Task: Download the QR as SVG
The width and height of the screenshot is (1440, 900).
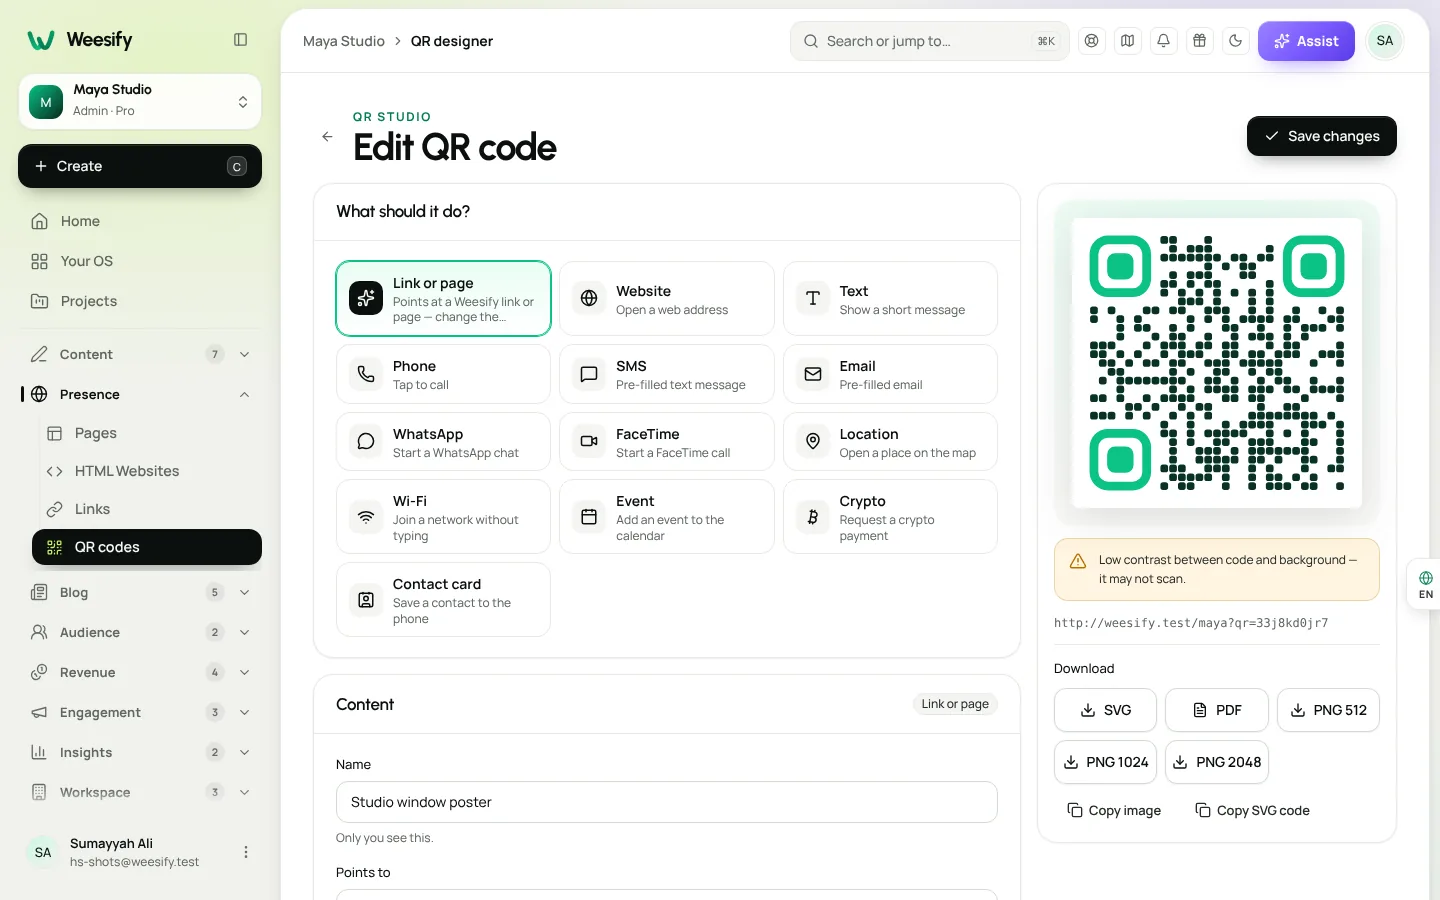Action: click(x=1105, y=710)
